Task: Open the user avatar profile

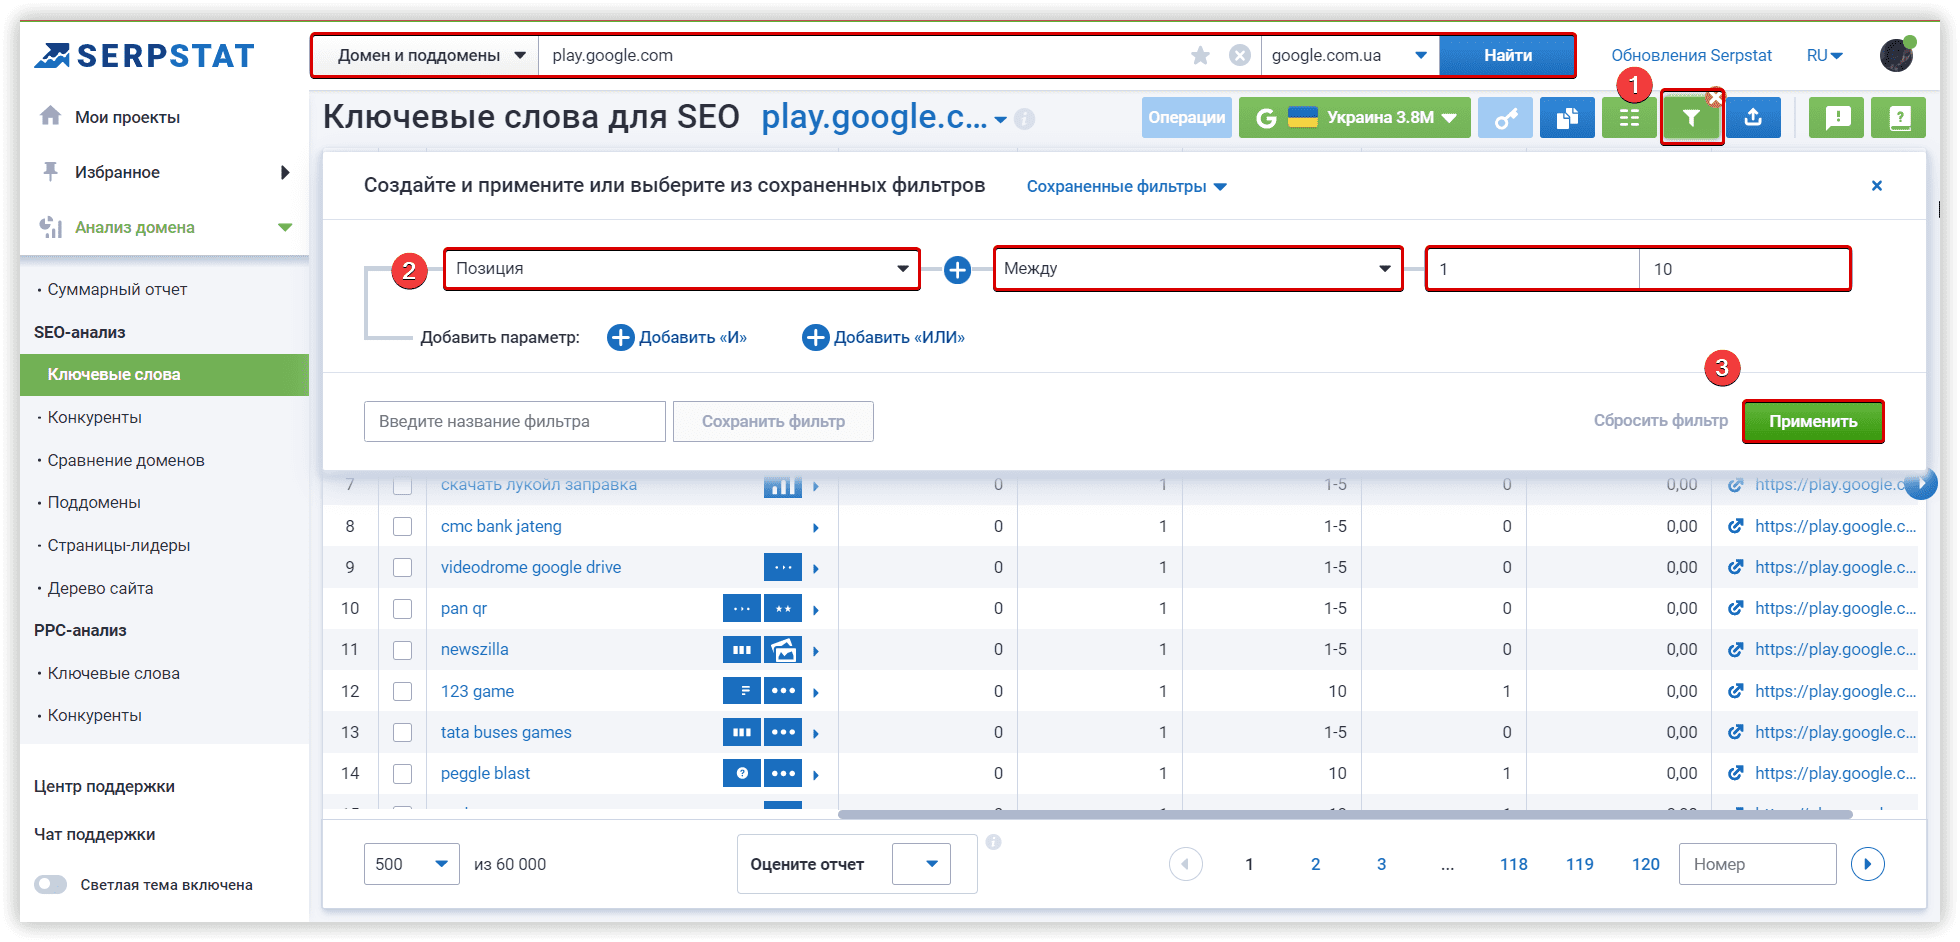Action: point(1897,56)
